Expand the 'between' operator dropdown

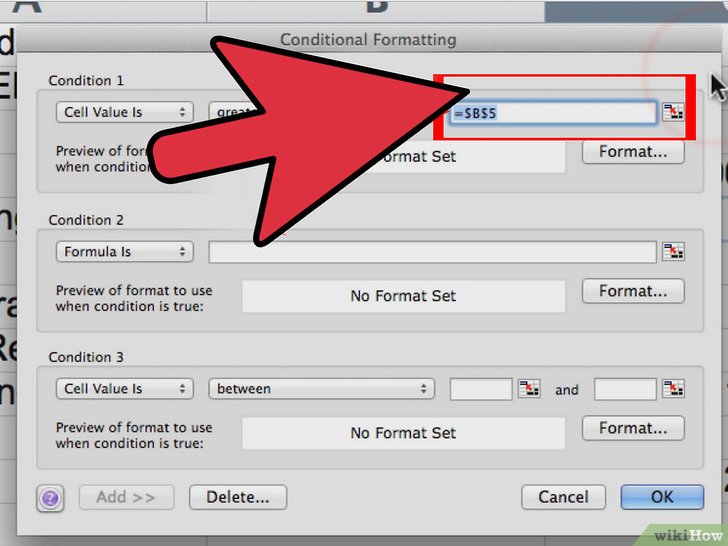pos(321,389)
